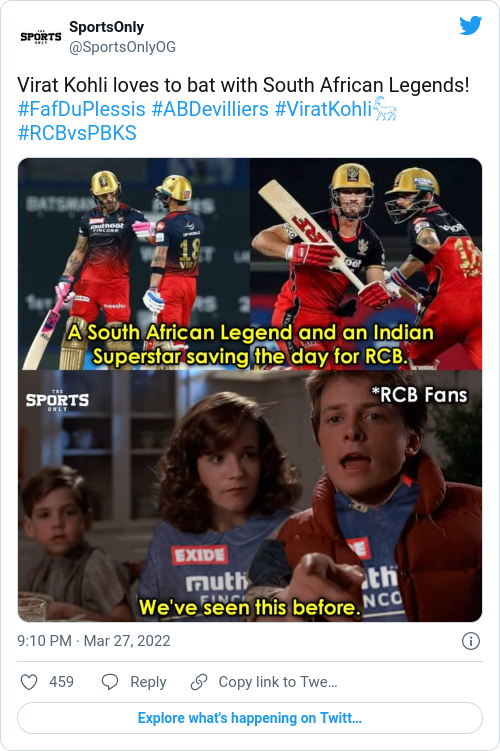Image resolution: width=500 pixels, height=751 pixels.
Task: Click the 9:10 PM Mar 27 timestamp
Action: [x=94, y=641]
